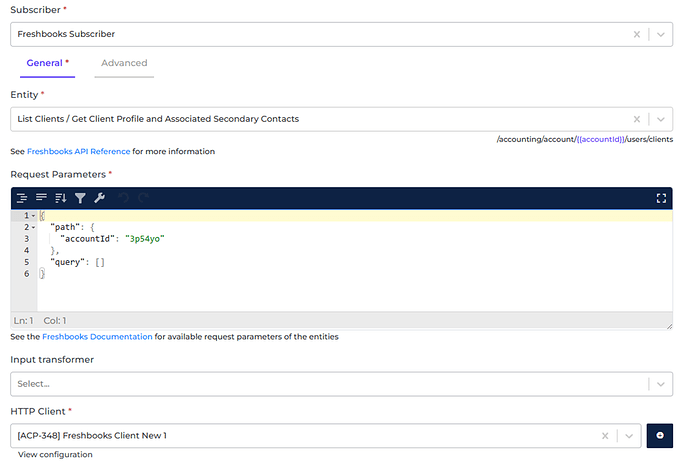The image size is (690, 464).
Task: Toggle fullscreen mode of JSON editor
Action: [661, 198]
